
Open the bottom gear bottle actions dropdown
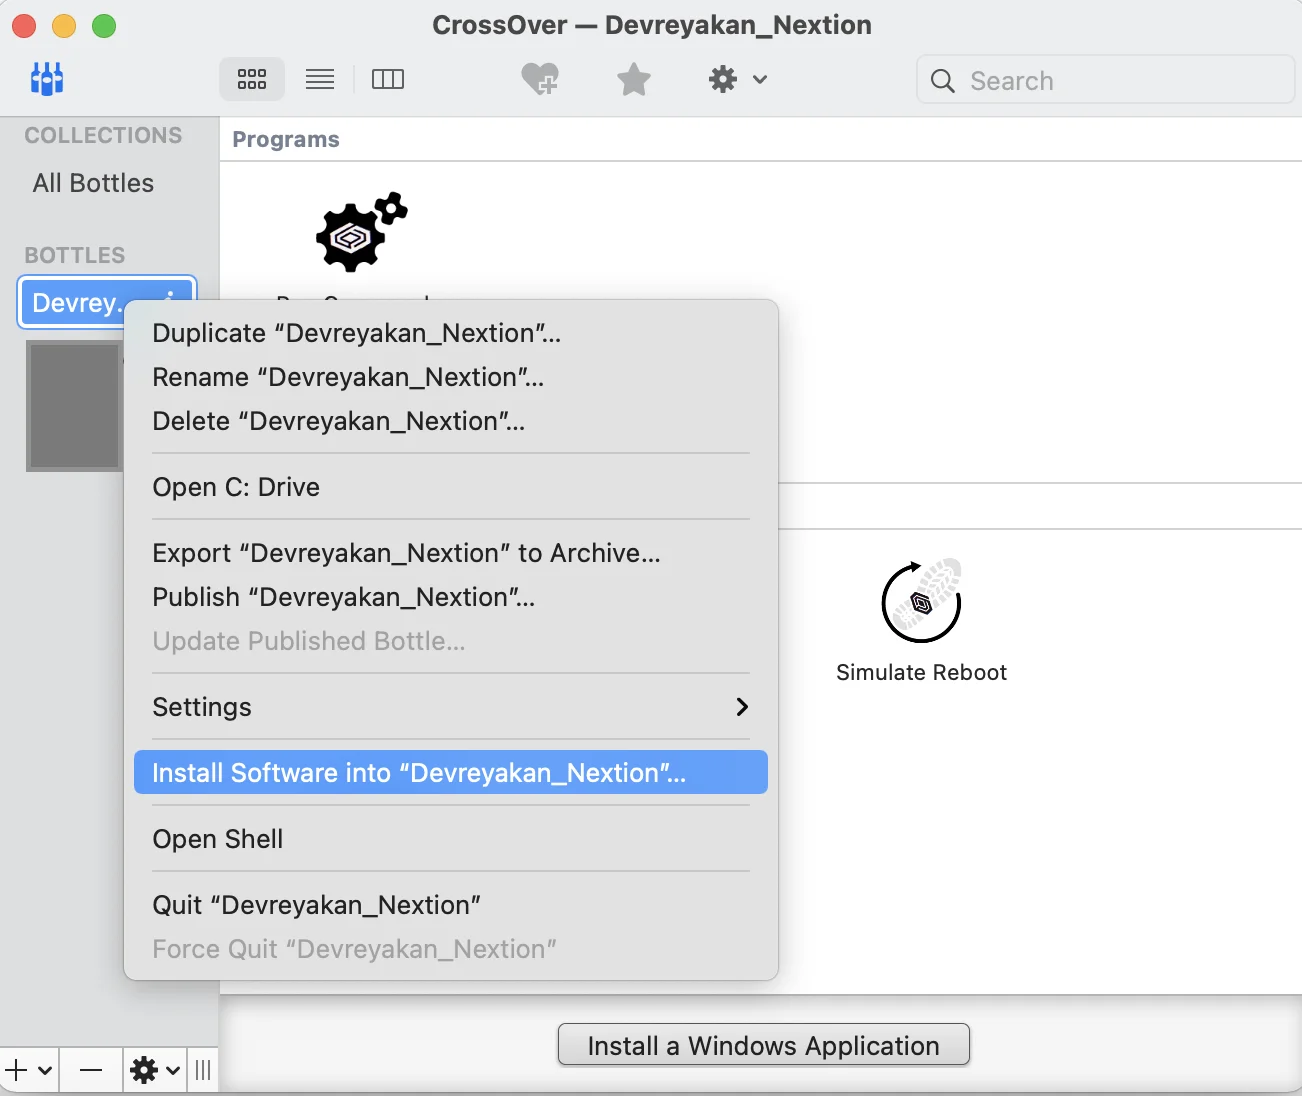click(x=155, y=1071)
